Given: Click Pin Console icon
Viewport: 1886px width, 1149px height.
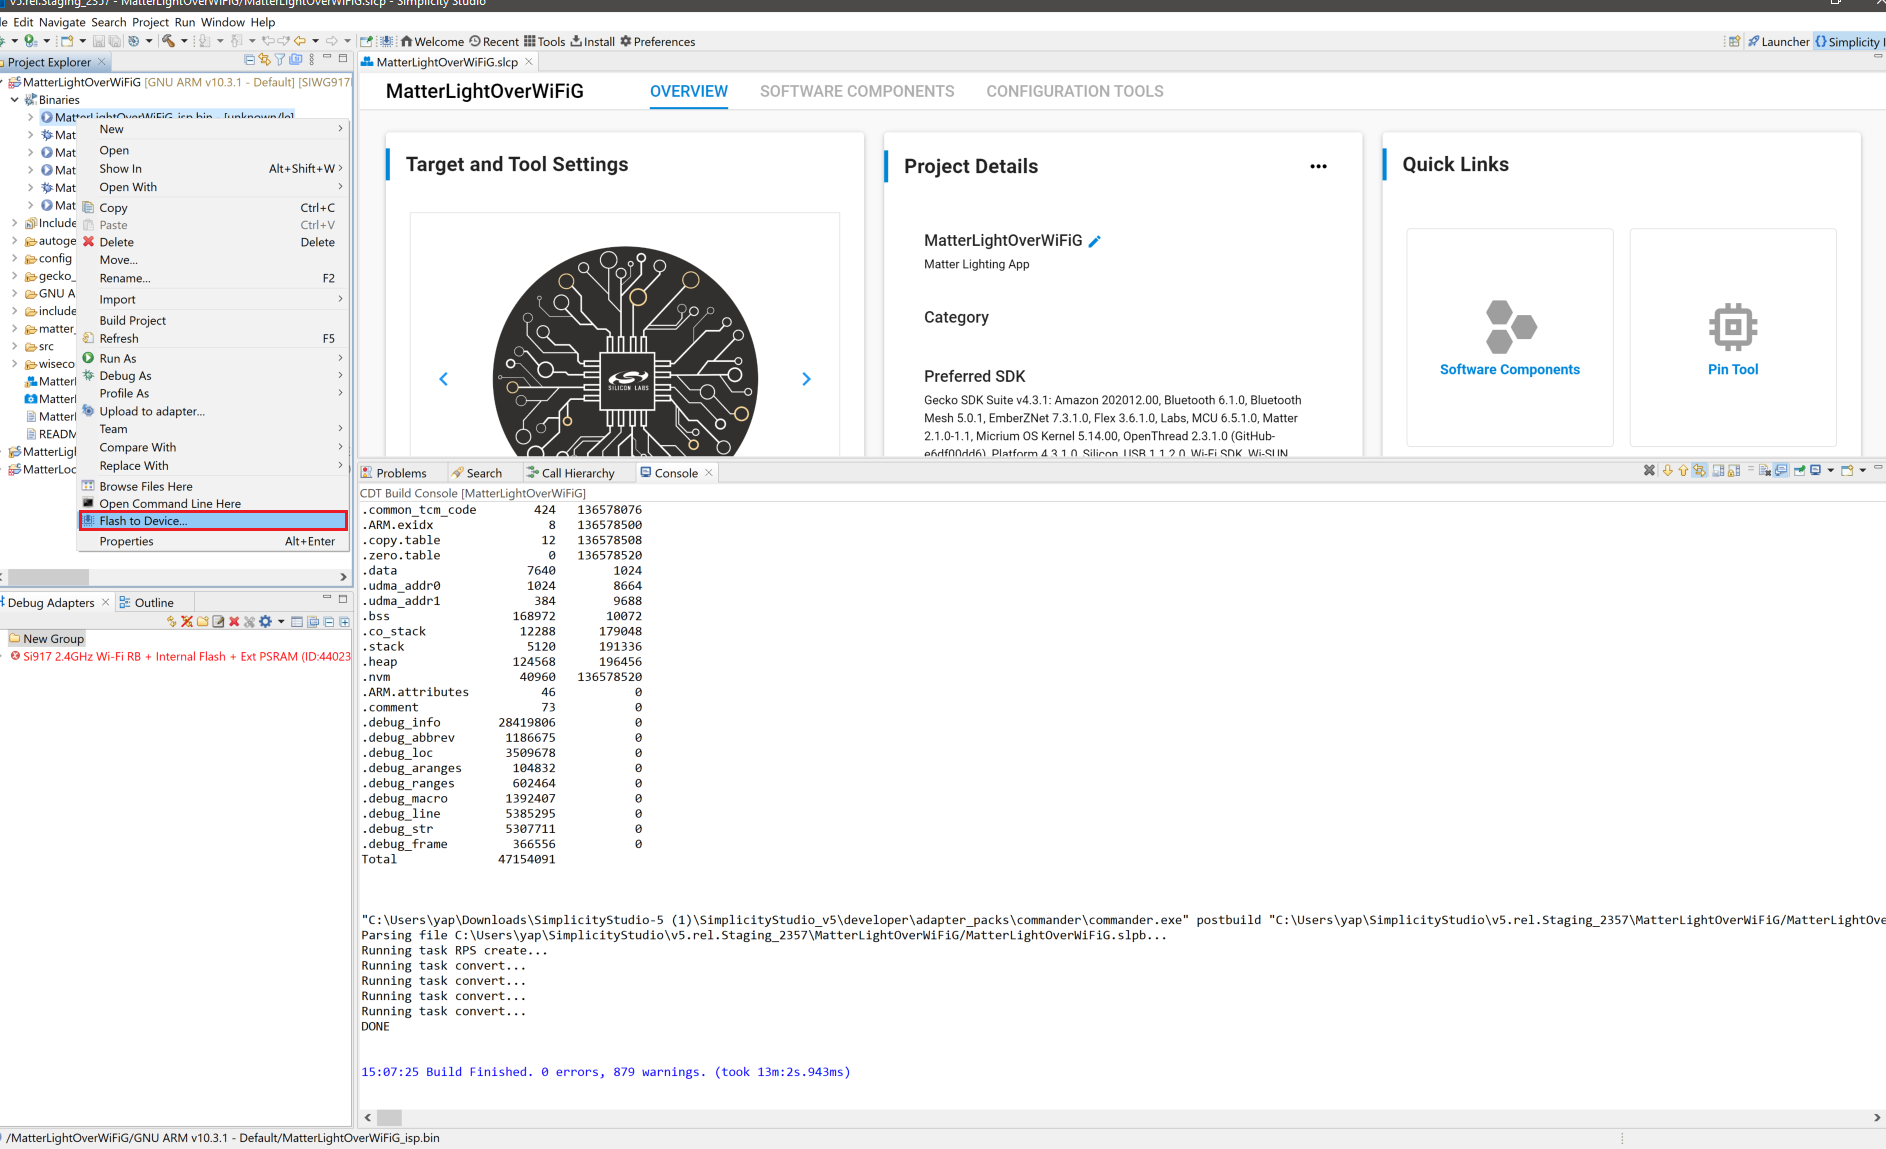Looking at the screenshot, I should (1800, 470).
